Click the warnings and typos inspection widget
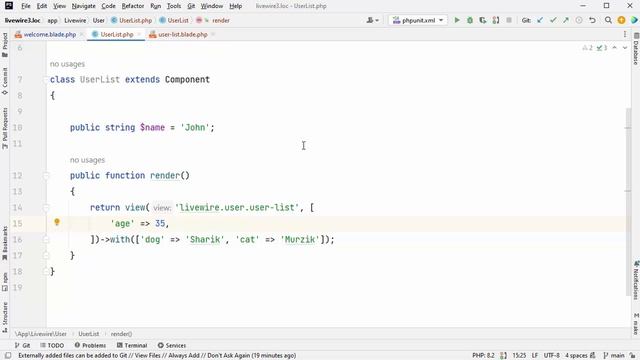Screen dimensions: 640x360 pyautogui.click(x=594, y=48)
